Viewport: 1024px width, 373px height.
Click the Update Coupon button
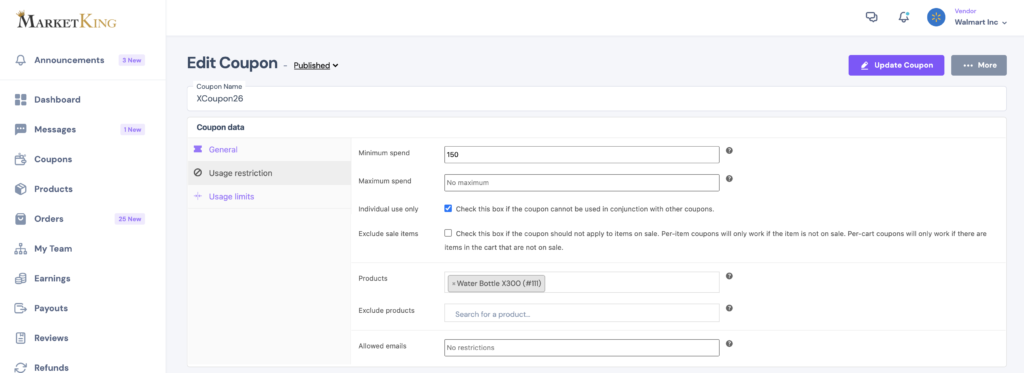896,65
